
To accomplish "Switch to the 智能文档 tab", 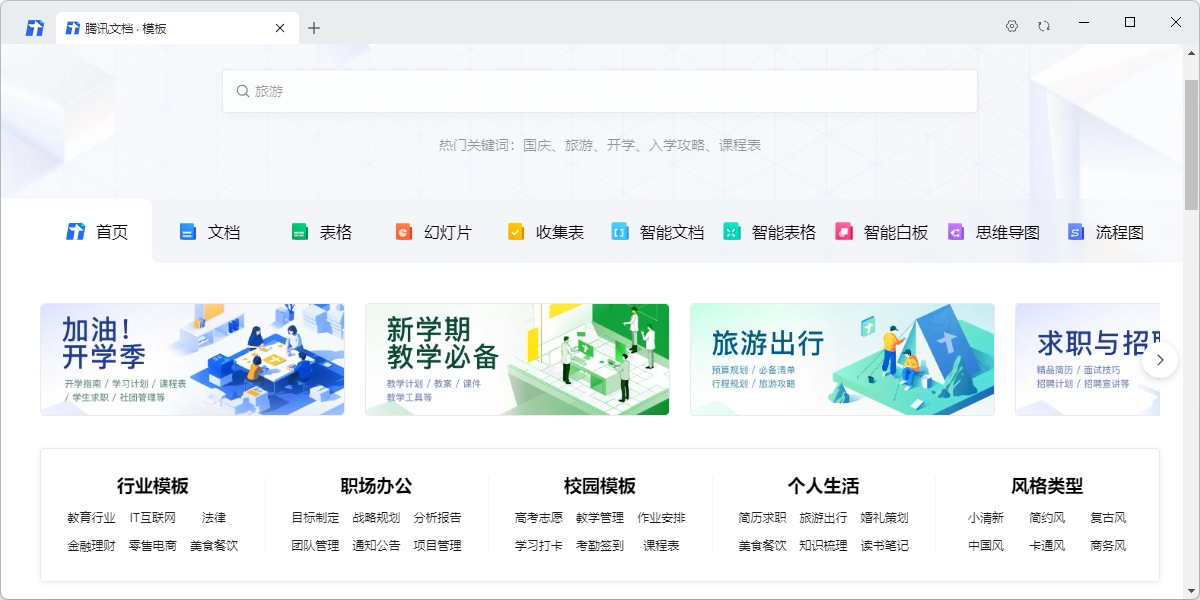I will [657, 232].
